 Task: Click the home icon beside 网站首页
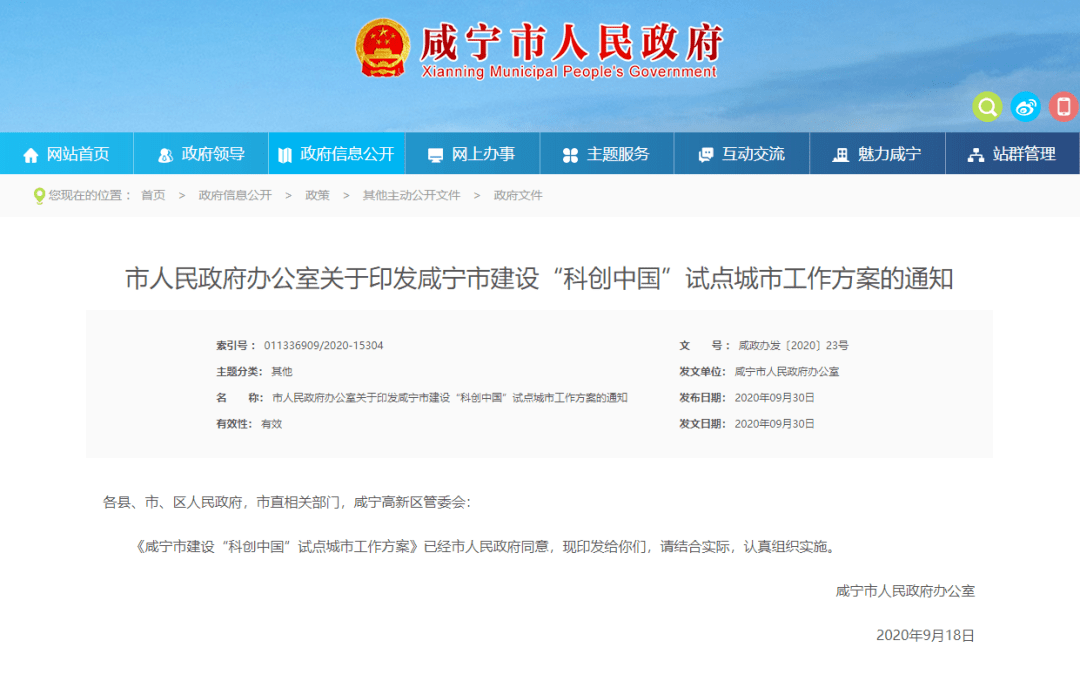click(30, 155)
